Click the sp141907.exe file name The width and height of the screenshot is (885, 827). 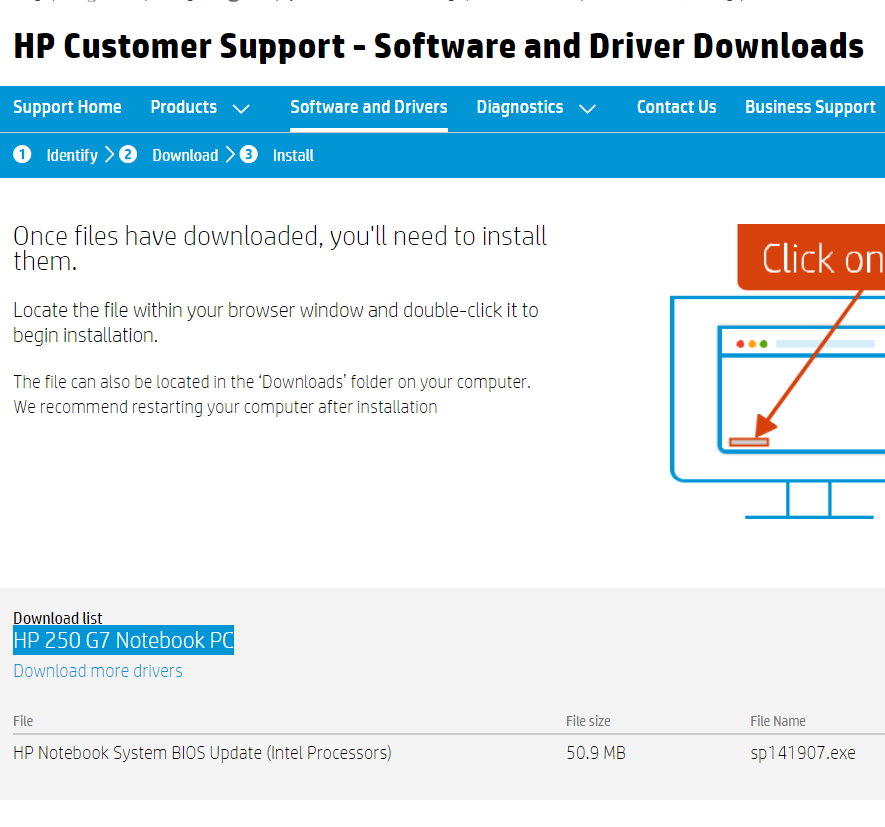(803, 753)
